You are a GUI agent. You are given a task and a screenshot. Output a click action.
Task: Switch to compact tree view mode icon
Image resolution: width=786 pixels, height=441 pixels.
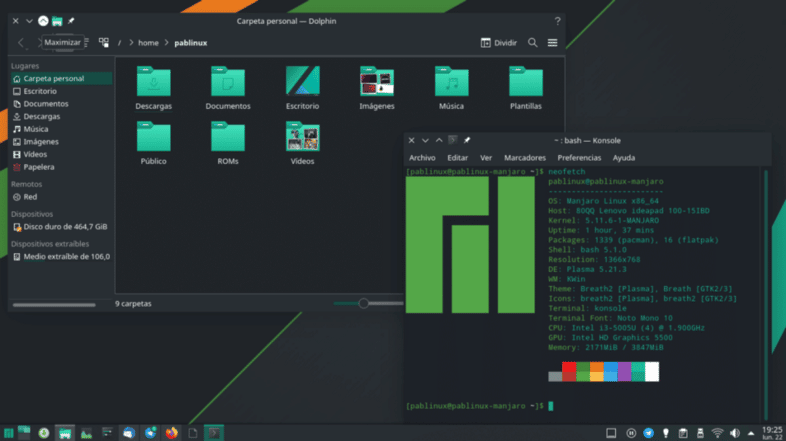pyautogui.click(x=104, y=43)
